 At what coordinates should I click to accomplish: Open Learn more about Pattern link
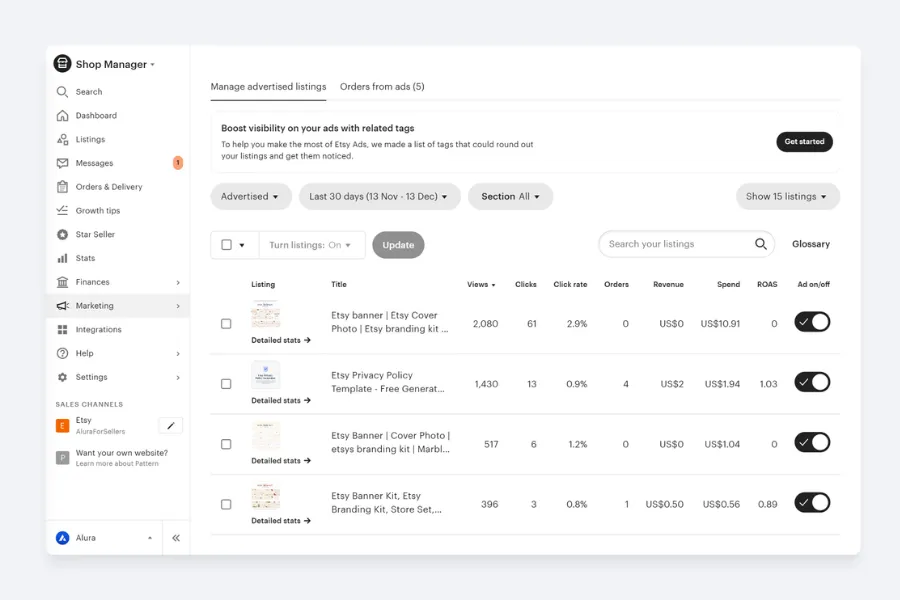pos(117,464)
